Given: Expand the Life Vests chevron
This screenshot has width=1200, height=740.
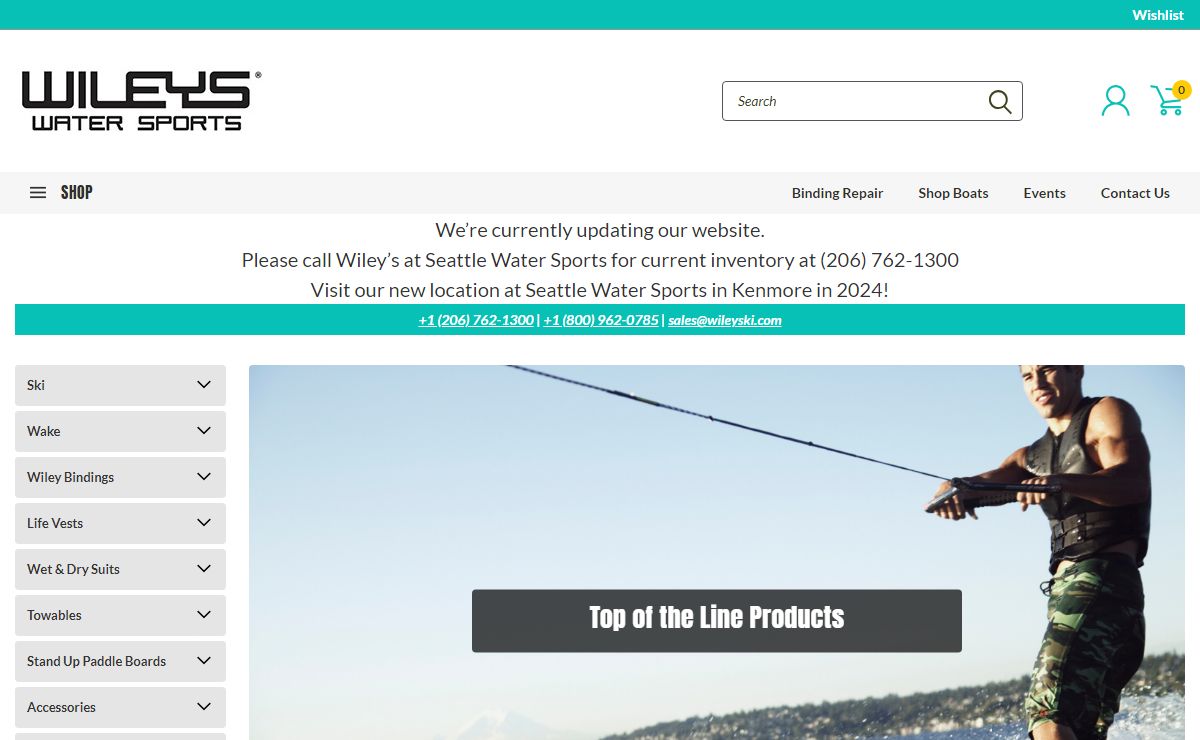Looking at the screenshot, I should pos(204,523).
